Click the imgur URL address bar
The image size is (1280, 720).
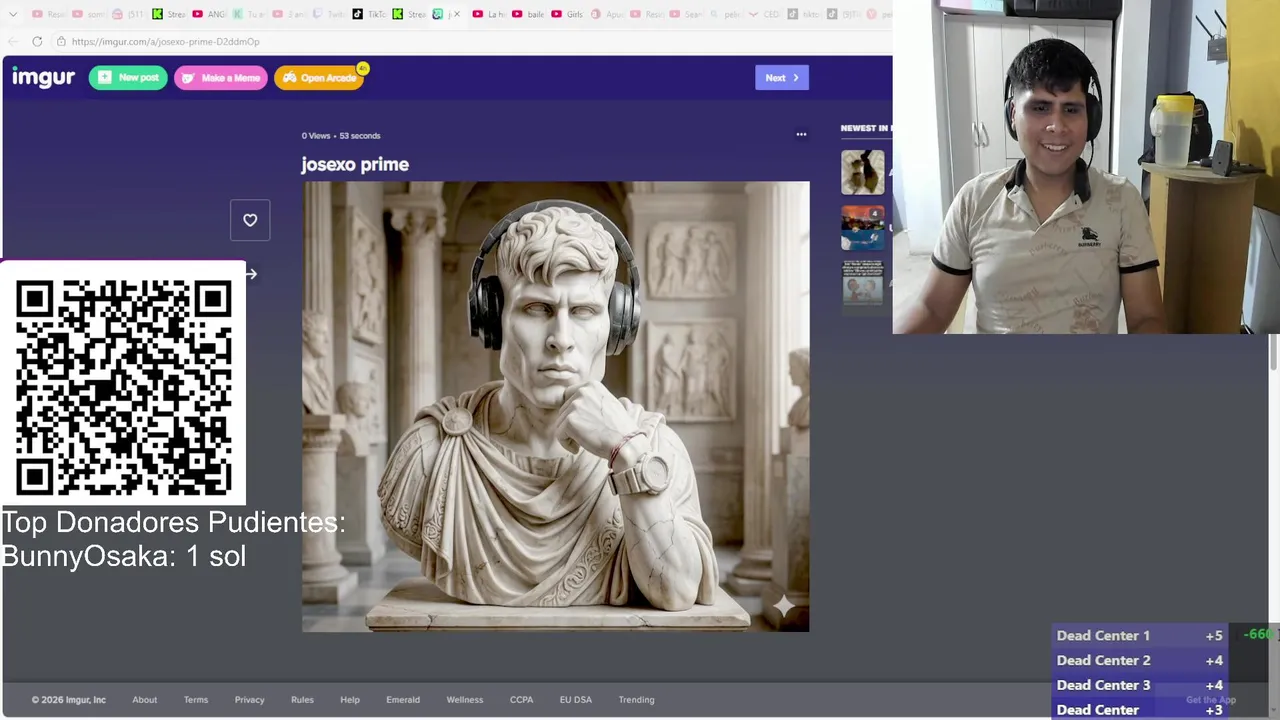[x=470, y=41]
